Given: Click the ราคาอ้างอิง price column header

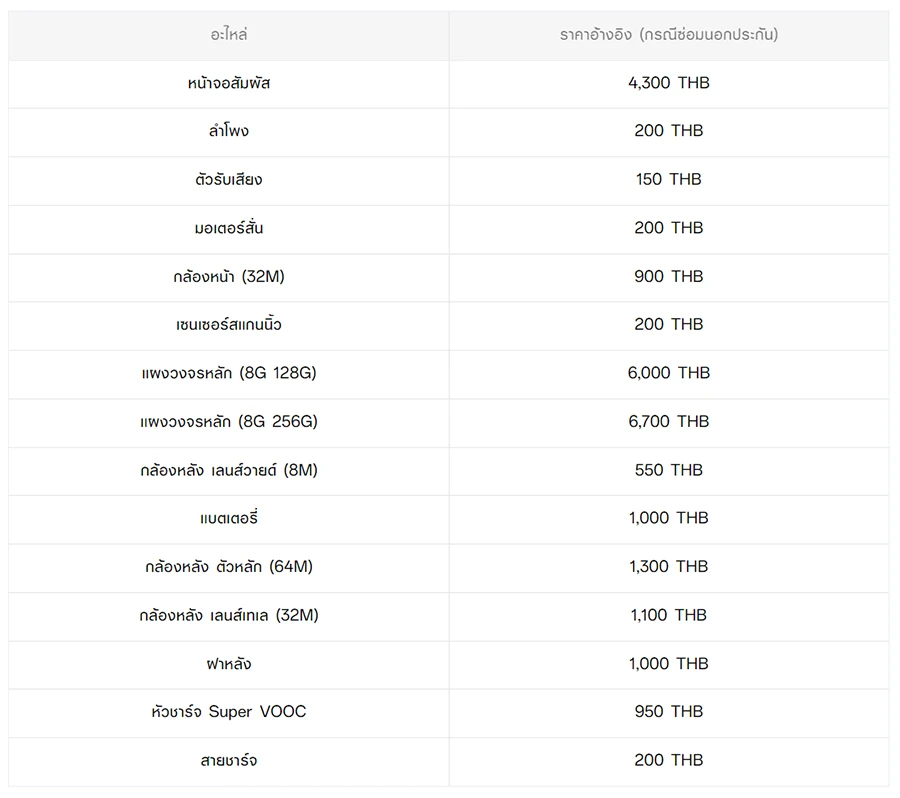Looking at the screenshot, I should [x=668, y=35].
